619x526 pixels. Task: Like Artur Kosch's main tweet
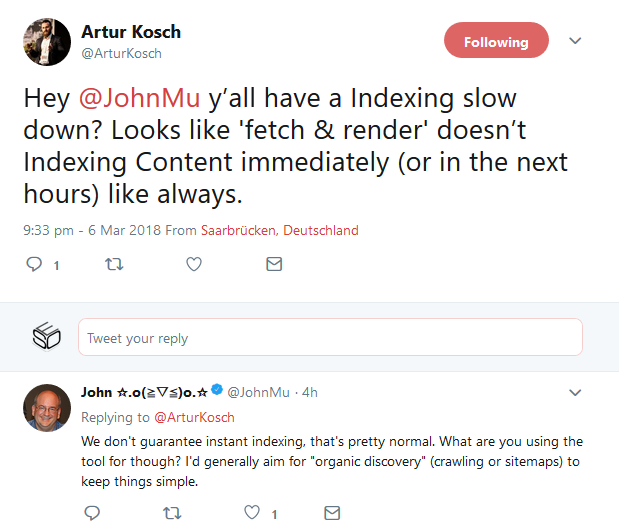[x=194, y=265]
